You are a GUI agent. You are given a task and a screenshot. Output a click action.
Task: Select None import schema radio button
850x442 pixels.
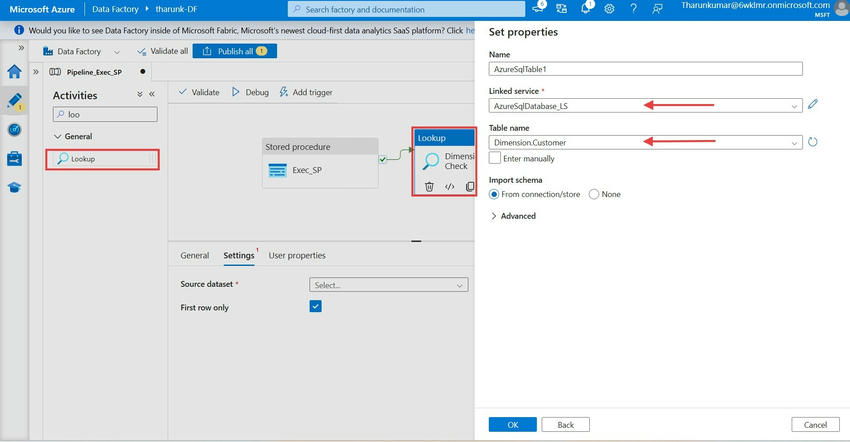tap(594, 194)
